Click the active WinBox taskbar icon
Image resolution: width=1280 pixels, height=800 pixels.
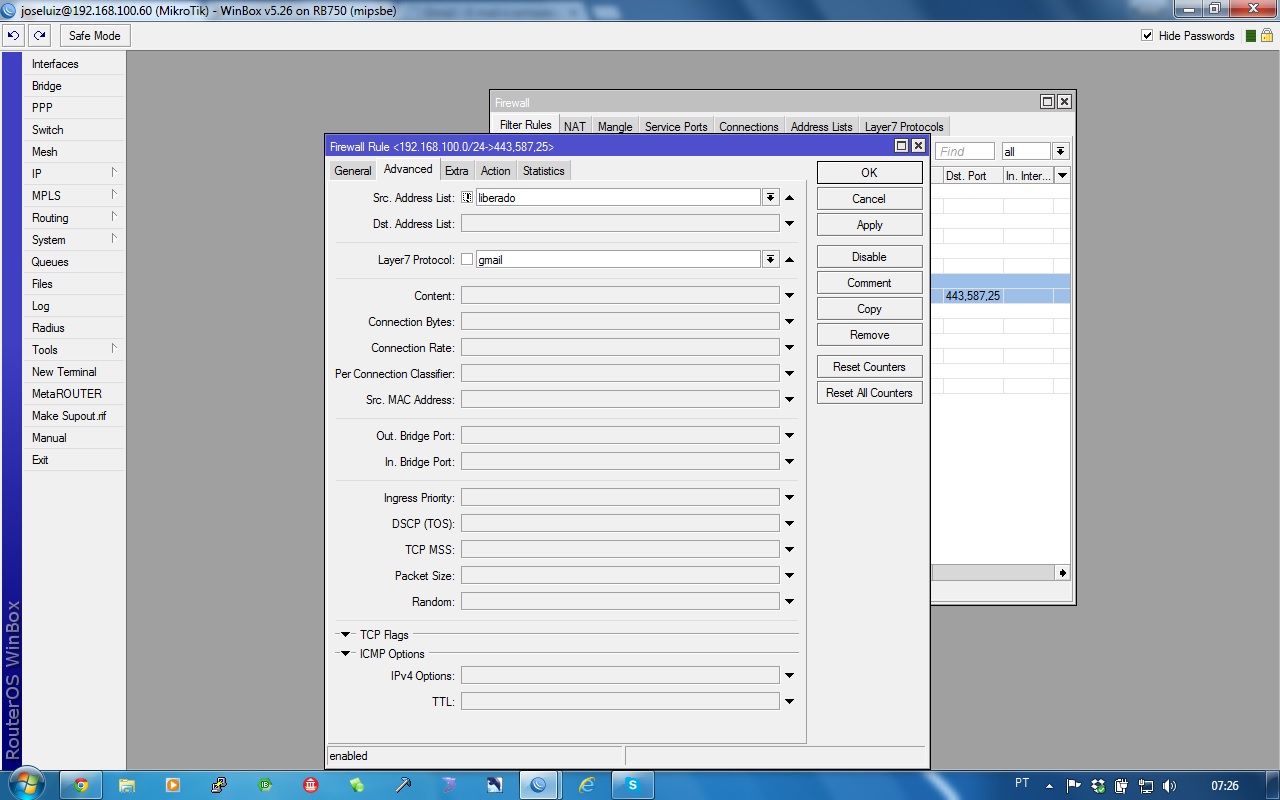point(539,785)
